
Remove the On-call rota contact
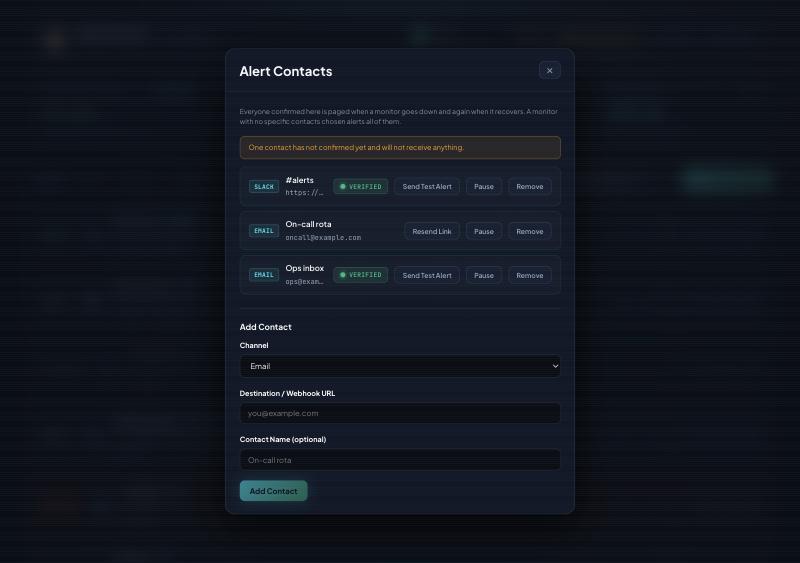click(x=530, y=231)
